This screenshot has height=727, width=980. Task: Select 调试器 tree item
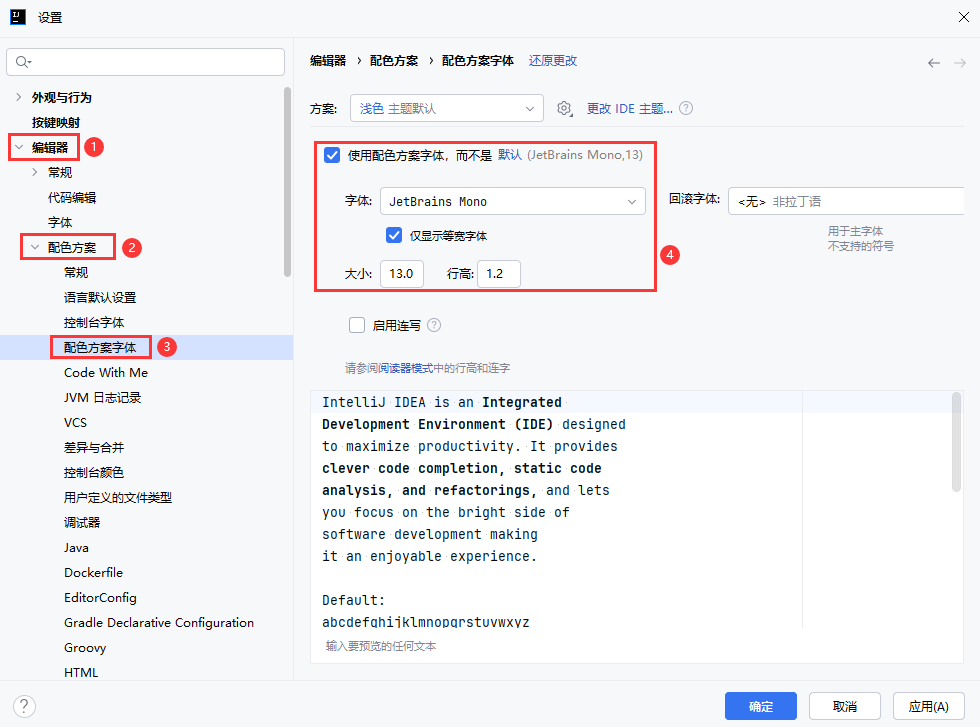coord(82,523)
